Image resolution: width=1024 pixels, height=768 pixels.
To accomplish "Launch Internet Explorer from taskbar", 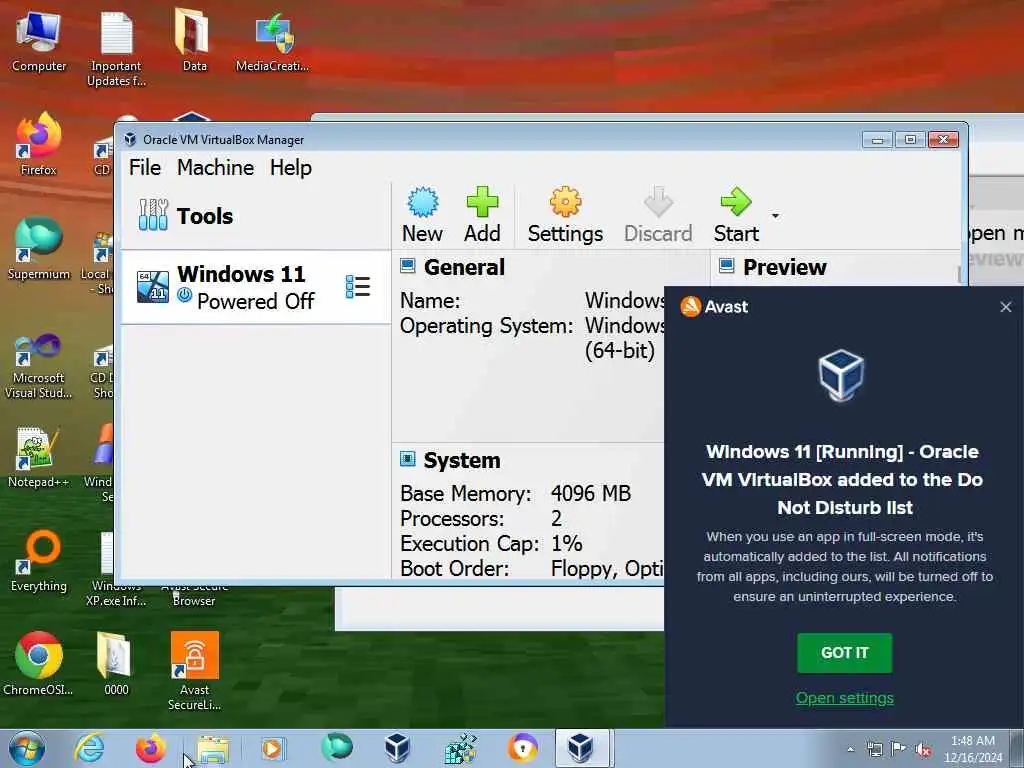I will pyautogui.click(x=89, y=748).
